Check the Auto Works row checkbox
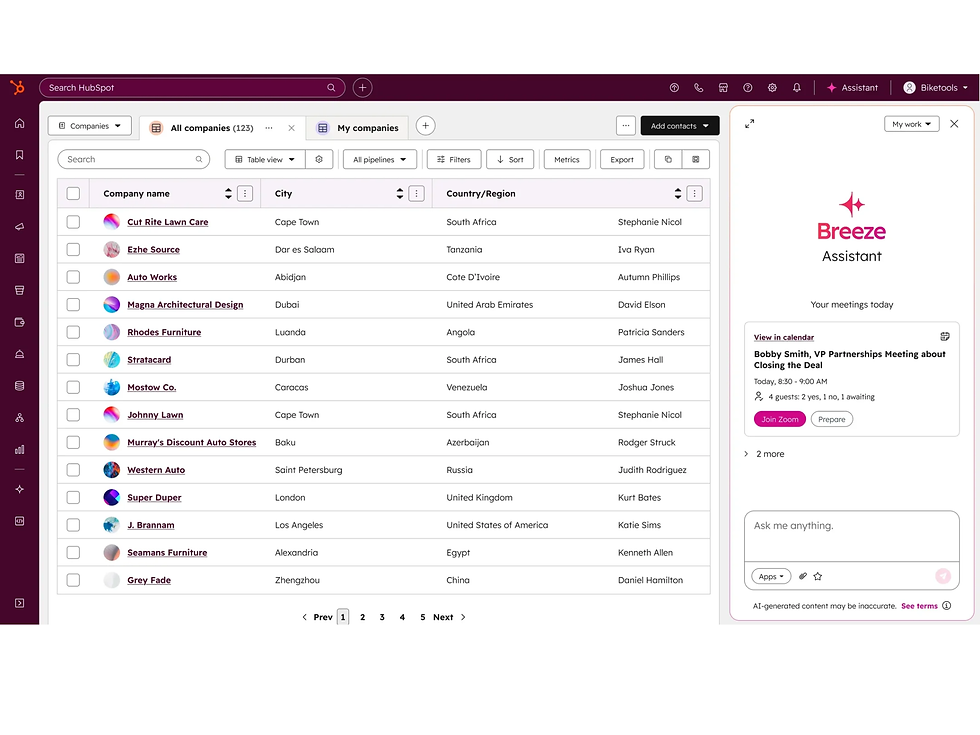Screen dimensions: 980x735 point(73,277)
